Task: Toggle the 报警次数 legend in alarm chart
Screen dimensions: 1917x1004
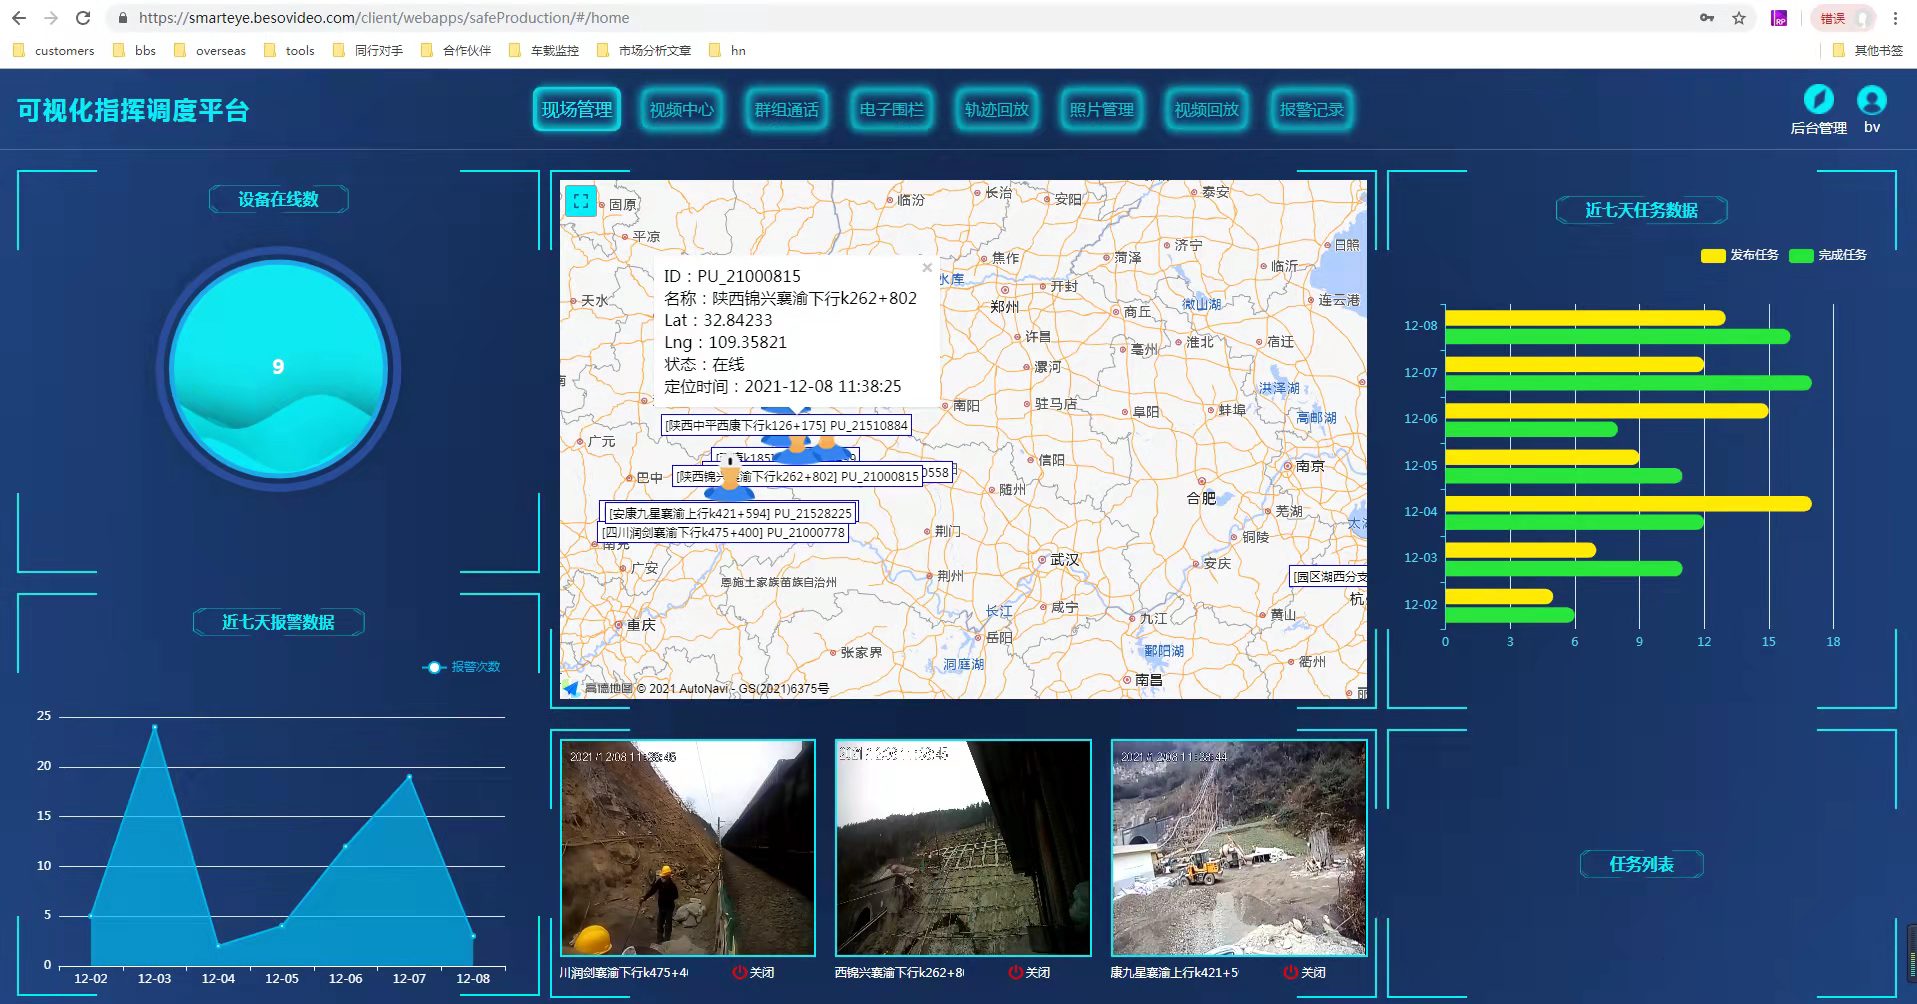Action: (462, 667)
